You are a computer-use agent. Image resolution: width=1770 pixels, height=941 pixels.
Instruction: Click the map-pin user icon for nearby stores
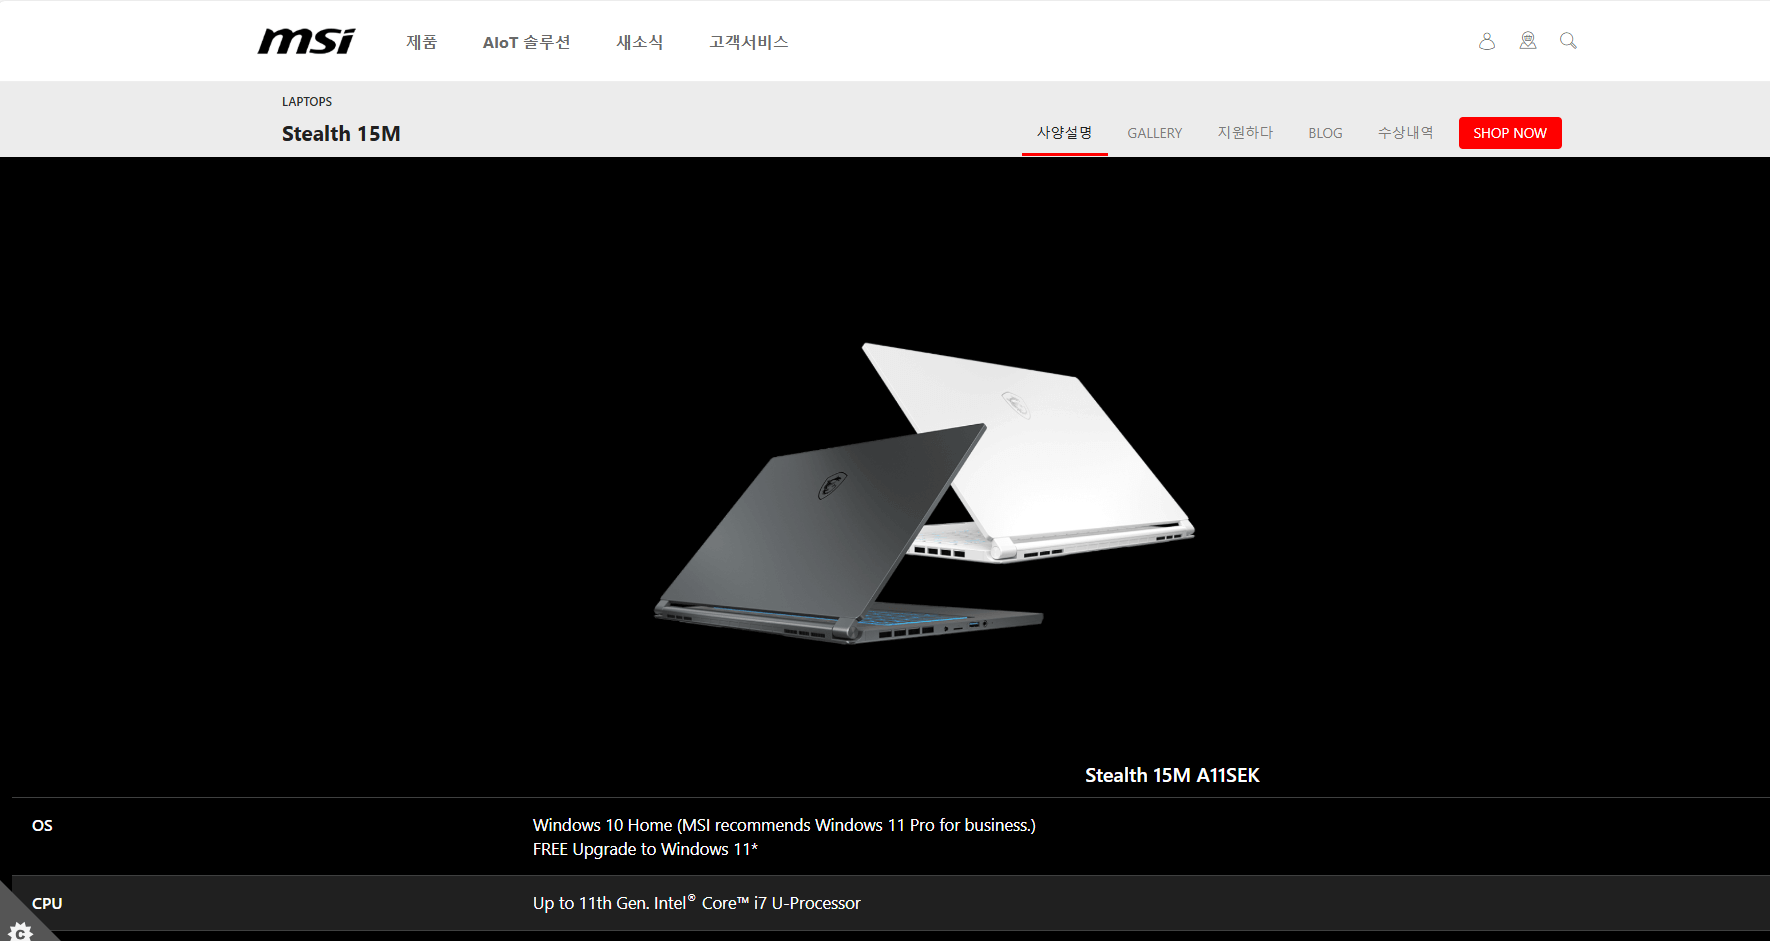tap(1527, 40)
